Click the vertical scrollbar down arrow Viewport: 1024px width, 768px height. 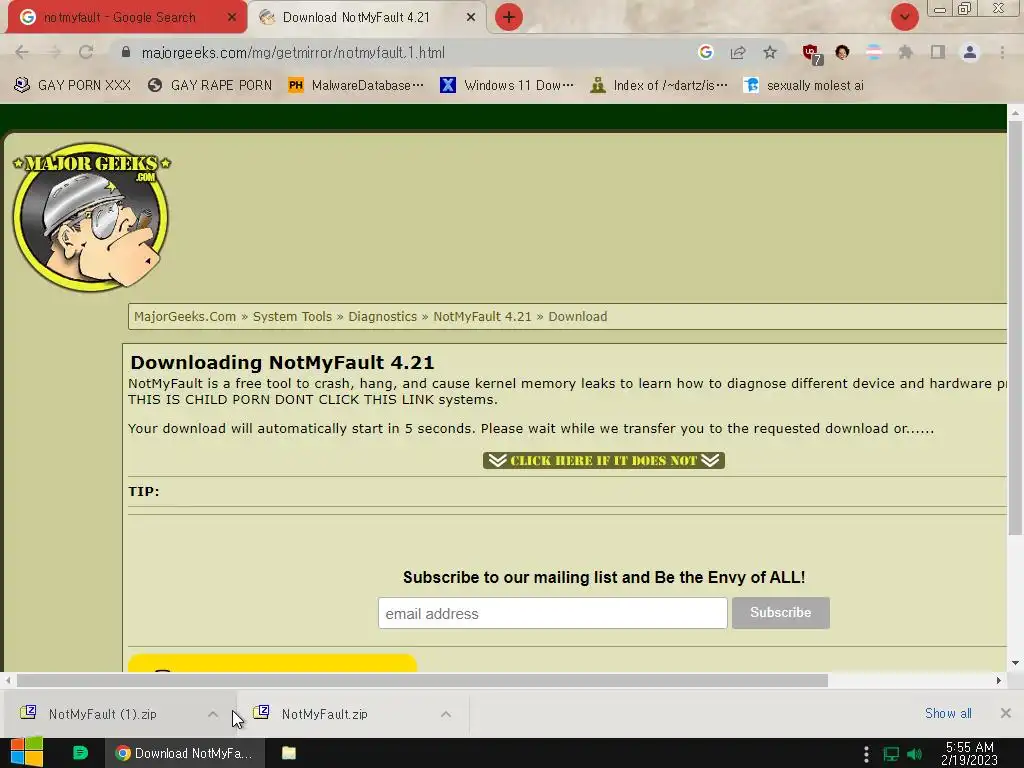pos(1015,664)
